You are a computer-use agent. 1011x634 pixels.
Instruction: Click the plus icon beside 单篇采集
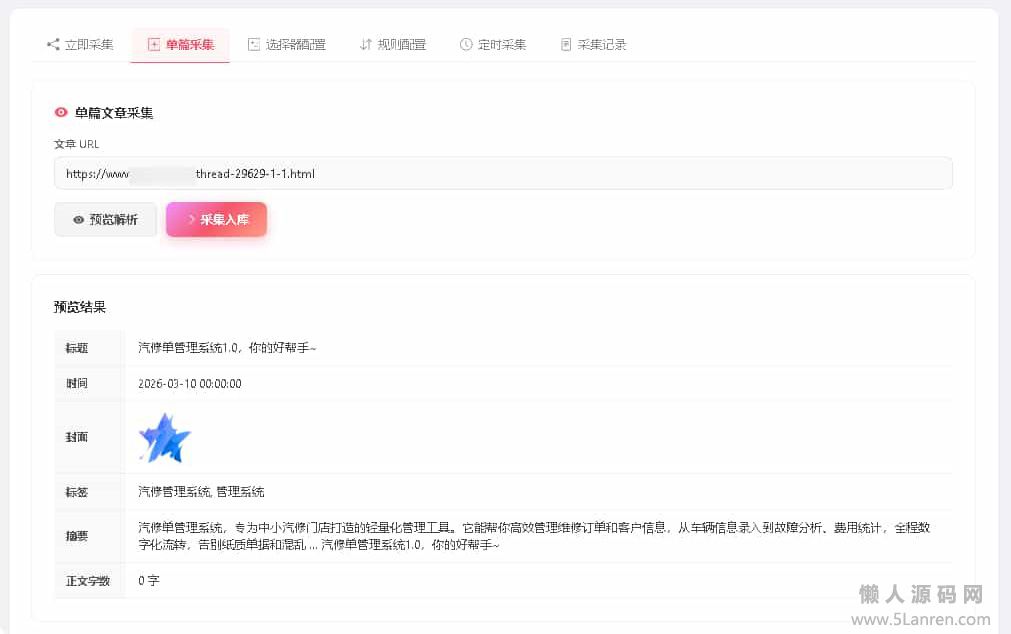[x=153, y=45]
